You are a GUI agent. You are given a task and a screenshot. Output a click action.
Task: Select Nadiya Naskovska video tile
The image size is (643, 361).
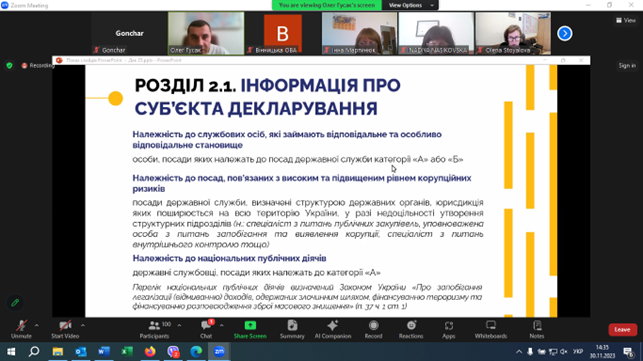436,33
